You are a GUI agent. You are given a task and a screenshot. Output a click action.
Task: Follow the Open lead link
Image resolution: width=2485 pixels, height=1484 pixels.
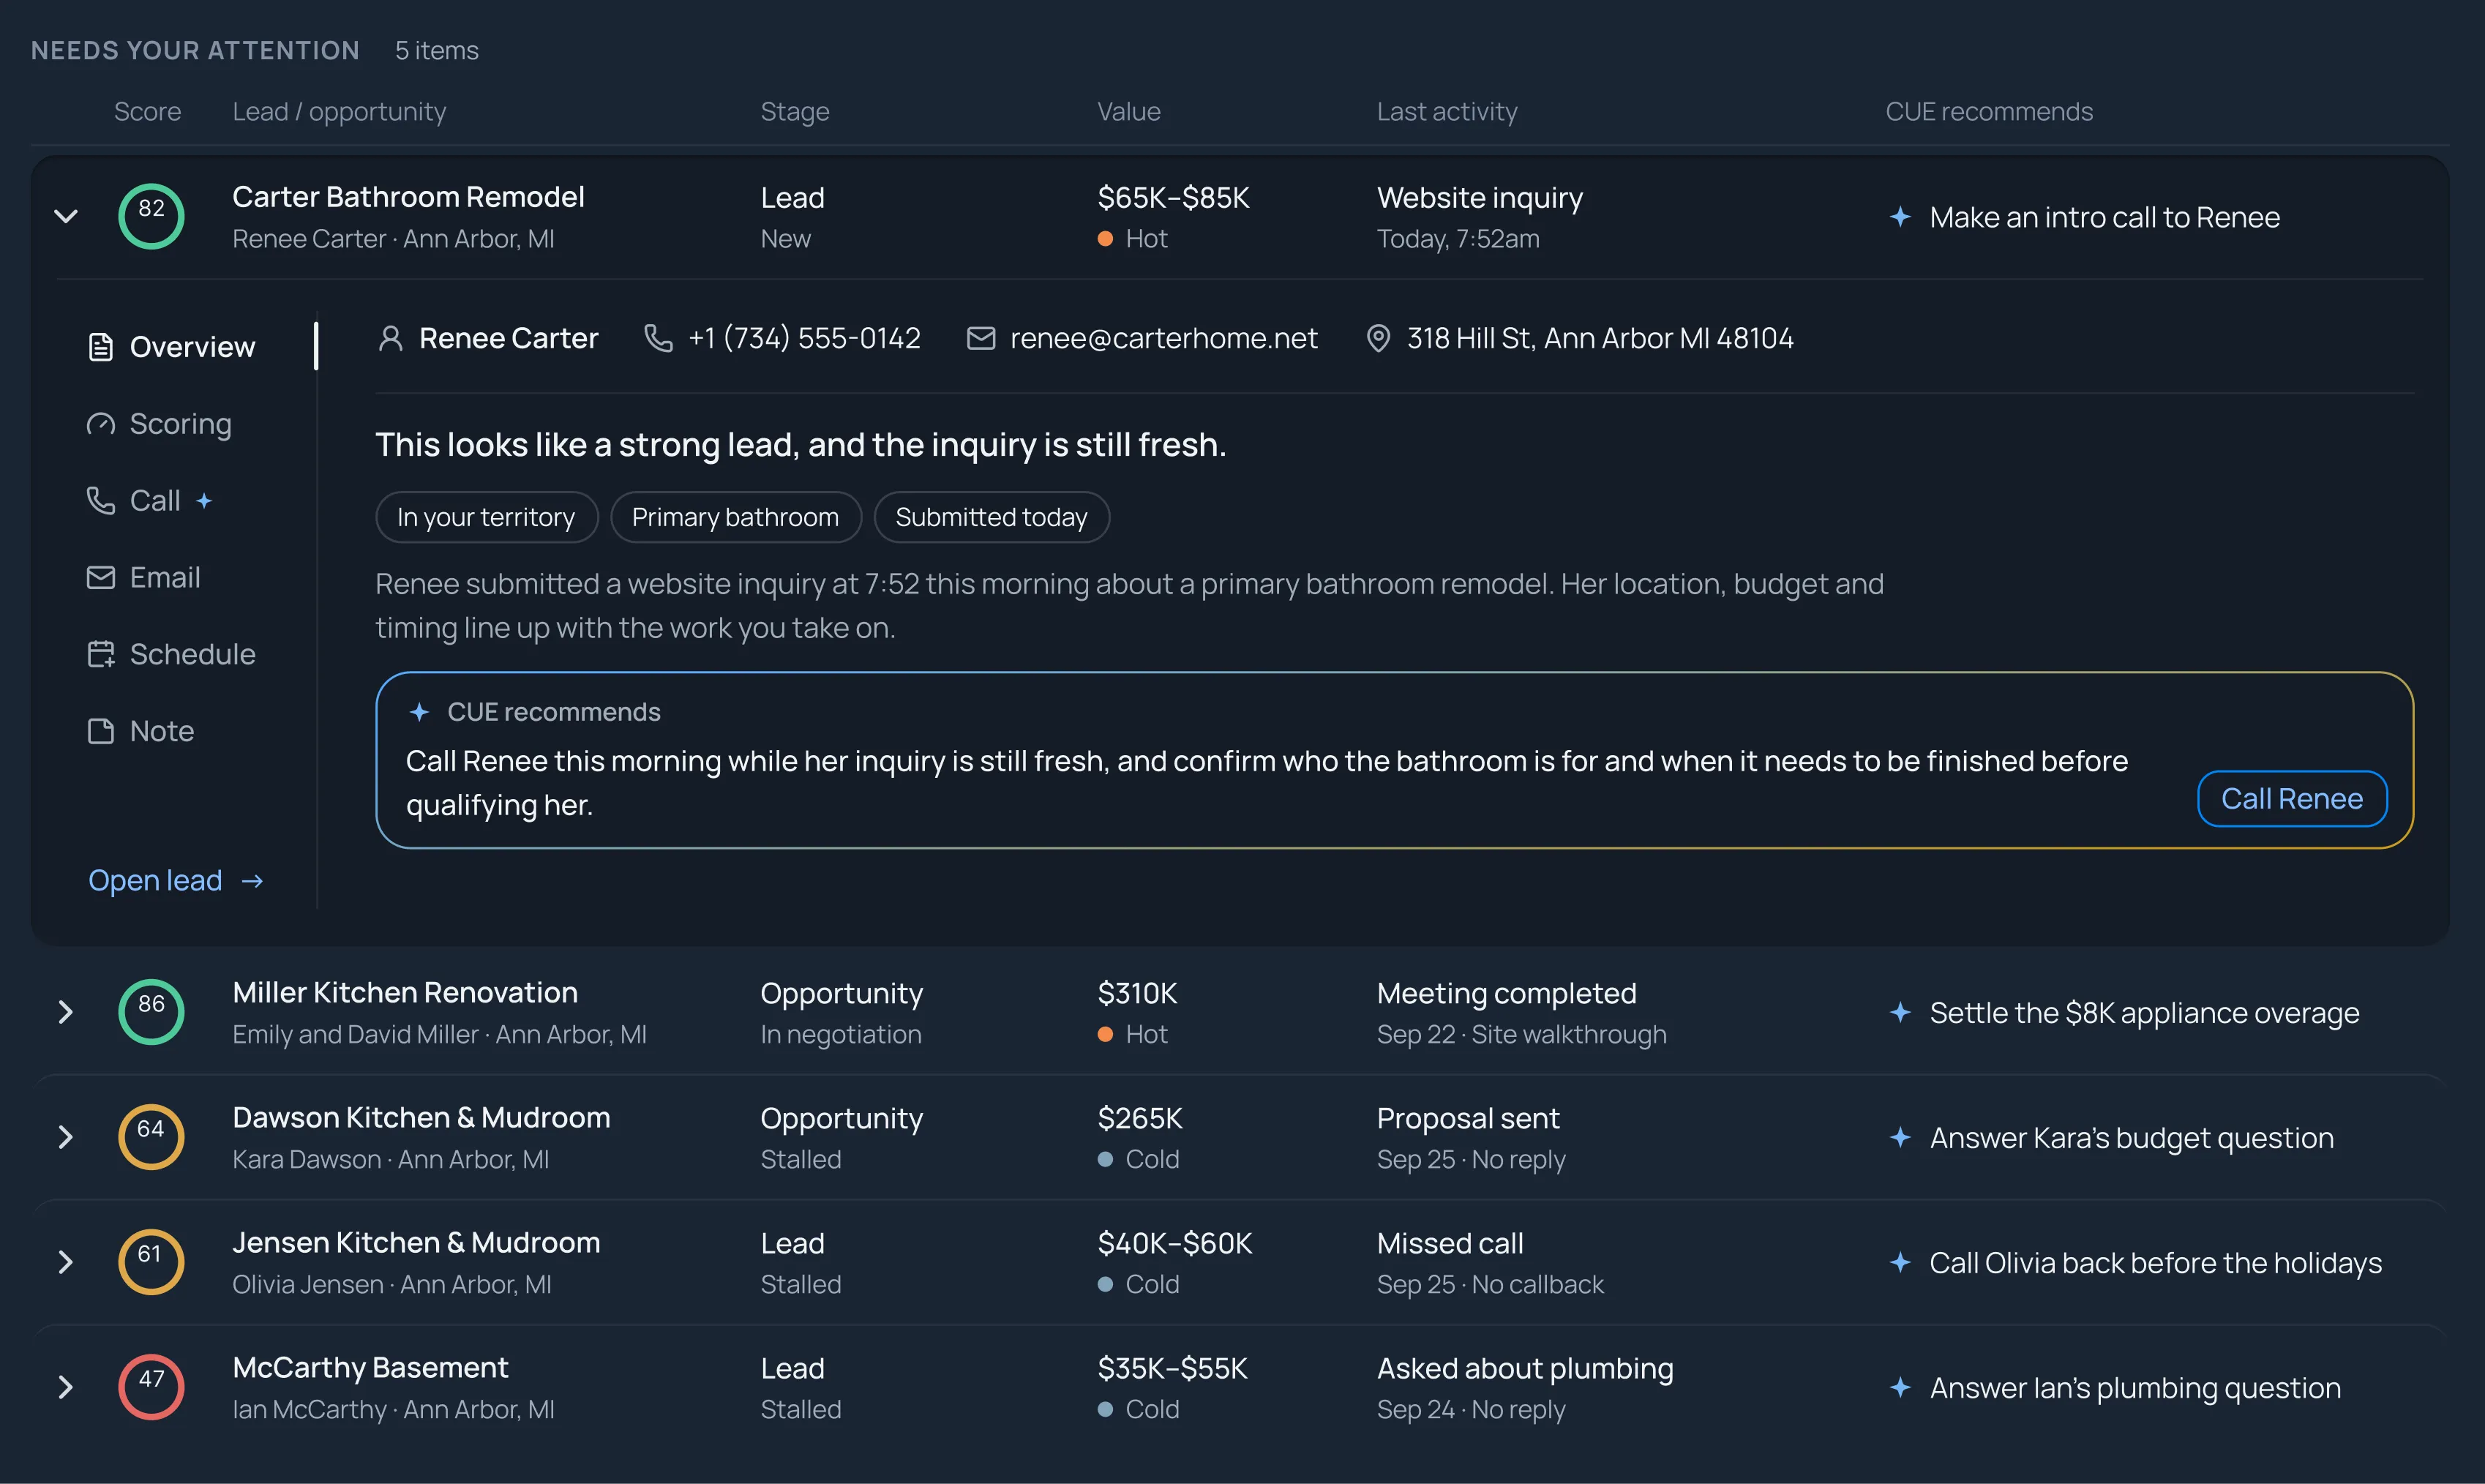click(176, 881)
